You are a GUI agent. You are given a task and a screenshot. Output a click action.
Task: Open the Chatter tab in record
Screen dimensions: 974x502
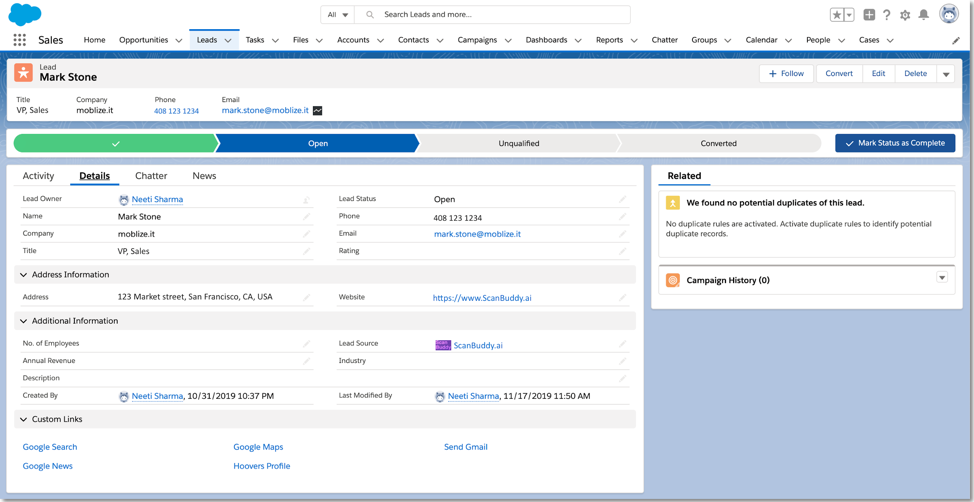151,176
